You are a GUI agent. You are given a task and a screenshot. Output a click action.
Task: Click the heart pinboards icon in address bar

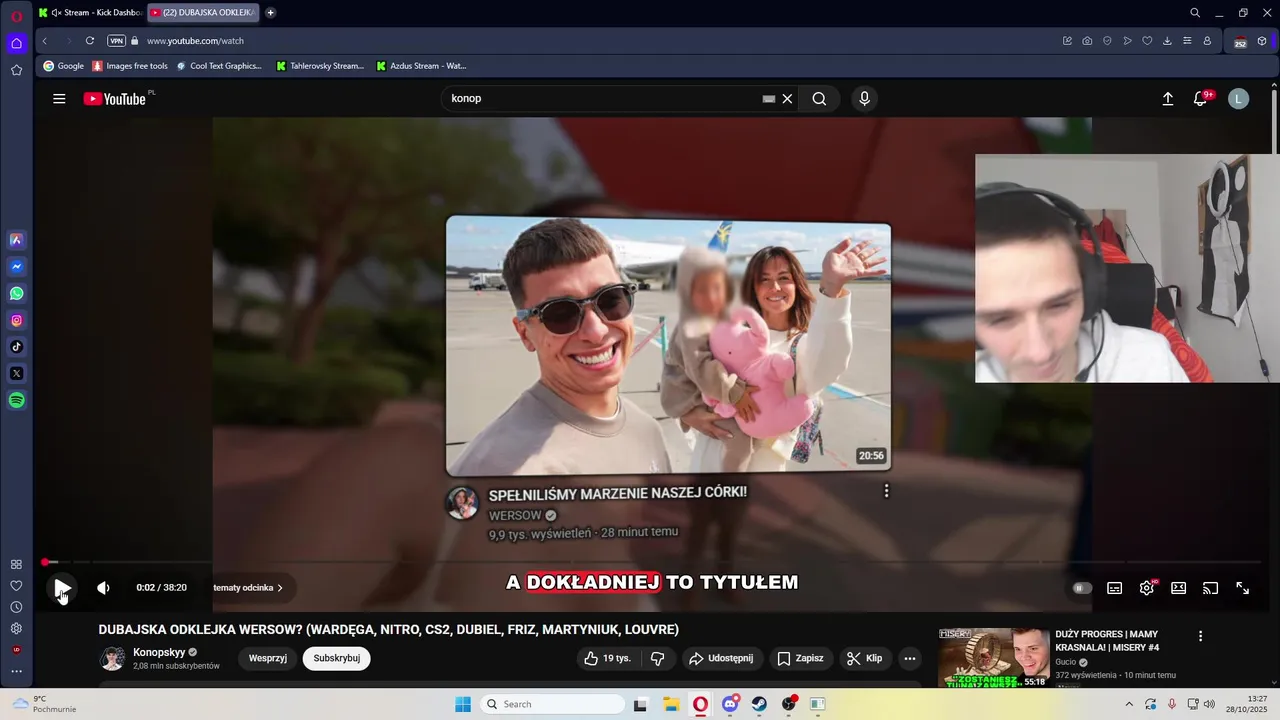[1147, 41]
